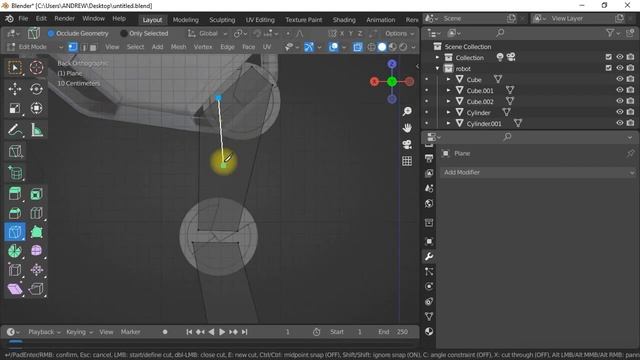Toggle Occlude Geometry option
The width and height of the screenshot is (640, 360).
[x=78, y=33]
